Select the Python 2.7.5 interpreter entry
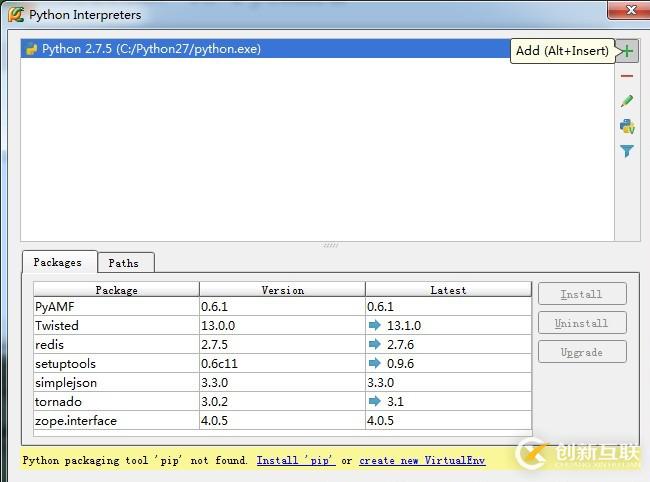The height and width of the screenshot is (482, 650). tap(150, 49)
